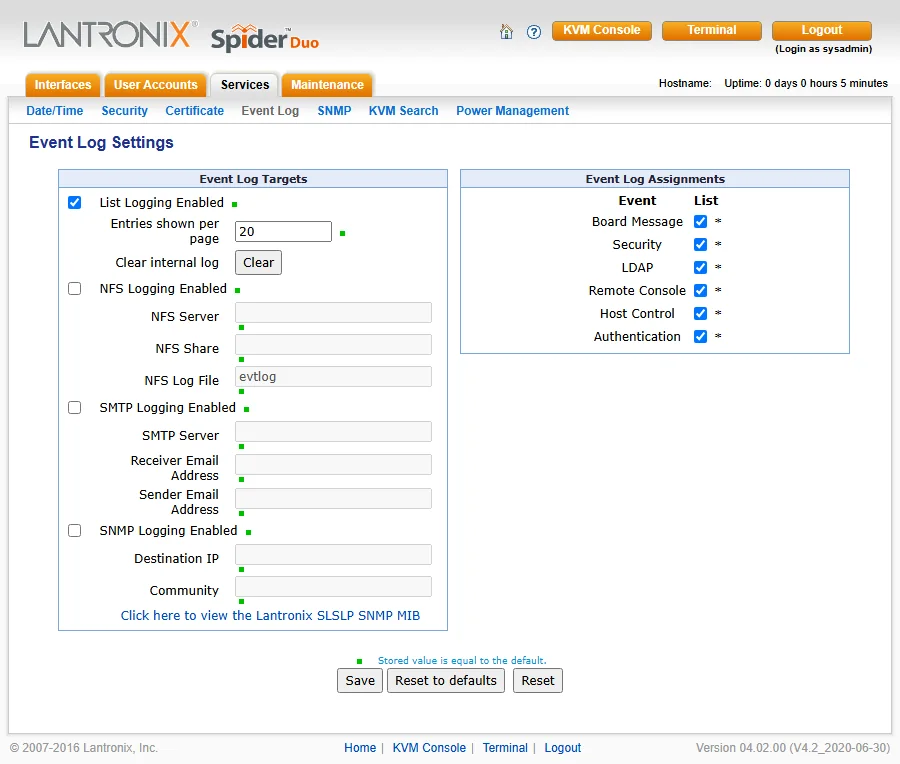Click the Home house icon
900x764 pixels.
click(506, 32)
